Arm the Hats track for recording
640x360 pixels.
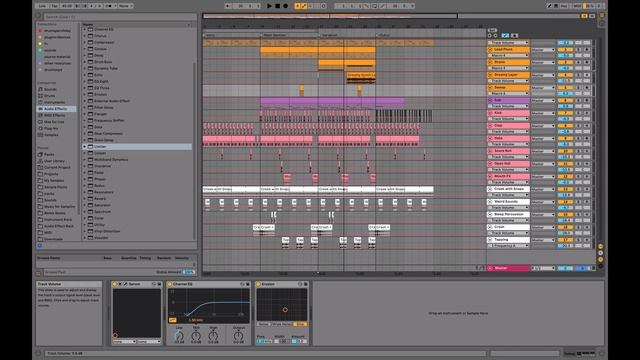click(587, 138)
